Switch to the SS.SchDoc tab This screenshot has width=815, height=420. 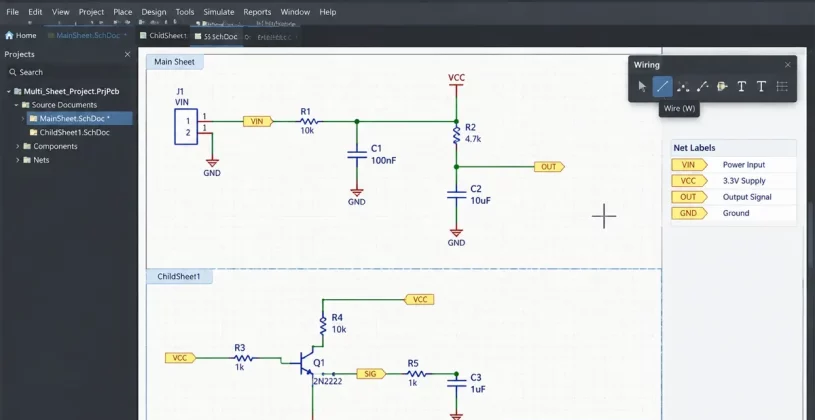(x=216, y=36)
